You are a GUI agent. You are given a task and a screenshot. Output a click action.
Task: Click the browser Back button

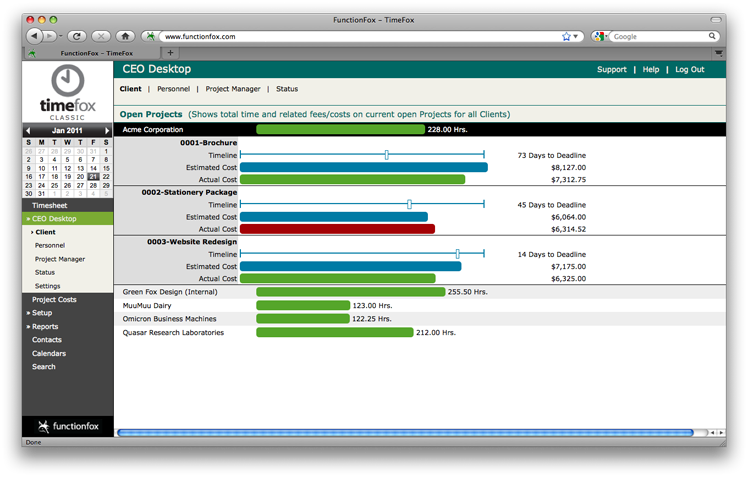point(34,36)
